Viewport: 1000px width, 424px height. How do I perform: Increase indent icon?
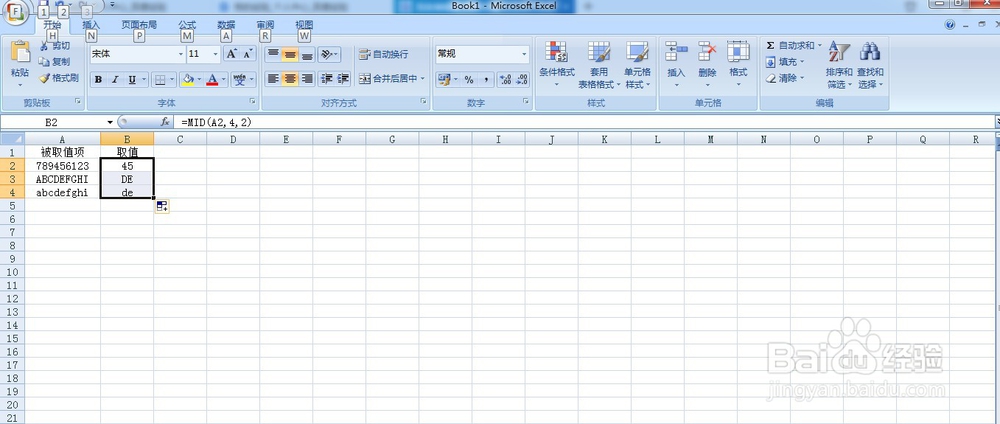click(343, 79)
